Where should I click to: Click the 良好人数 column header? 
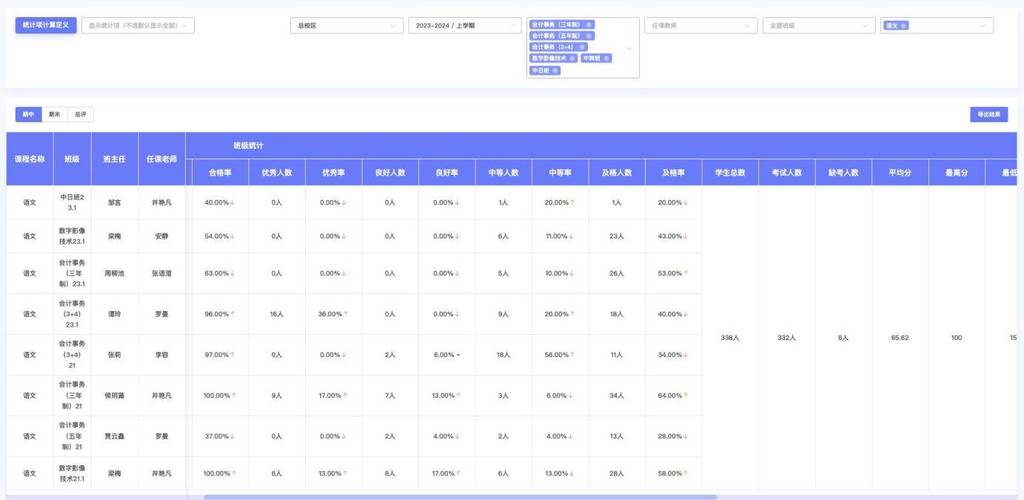(x=391, y=173)
